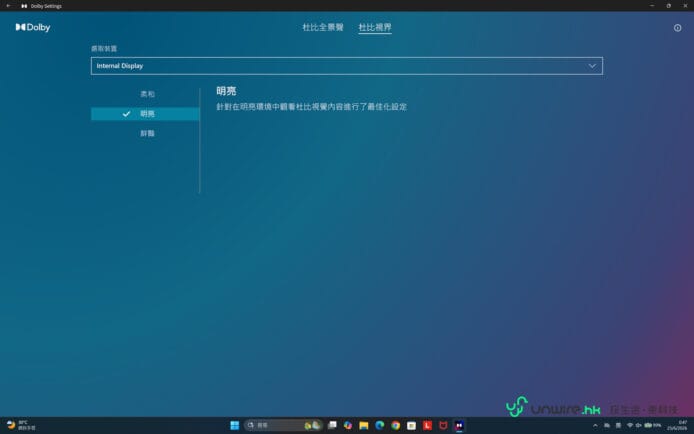Viewport: 694px width, 434px height.
Task: Click the 針對在明亮環境 description text
Action: (311, 107)
